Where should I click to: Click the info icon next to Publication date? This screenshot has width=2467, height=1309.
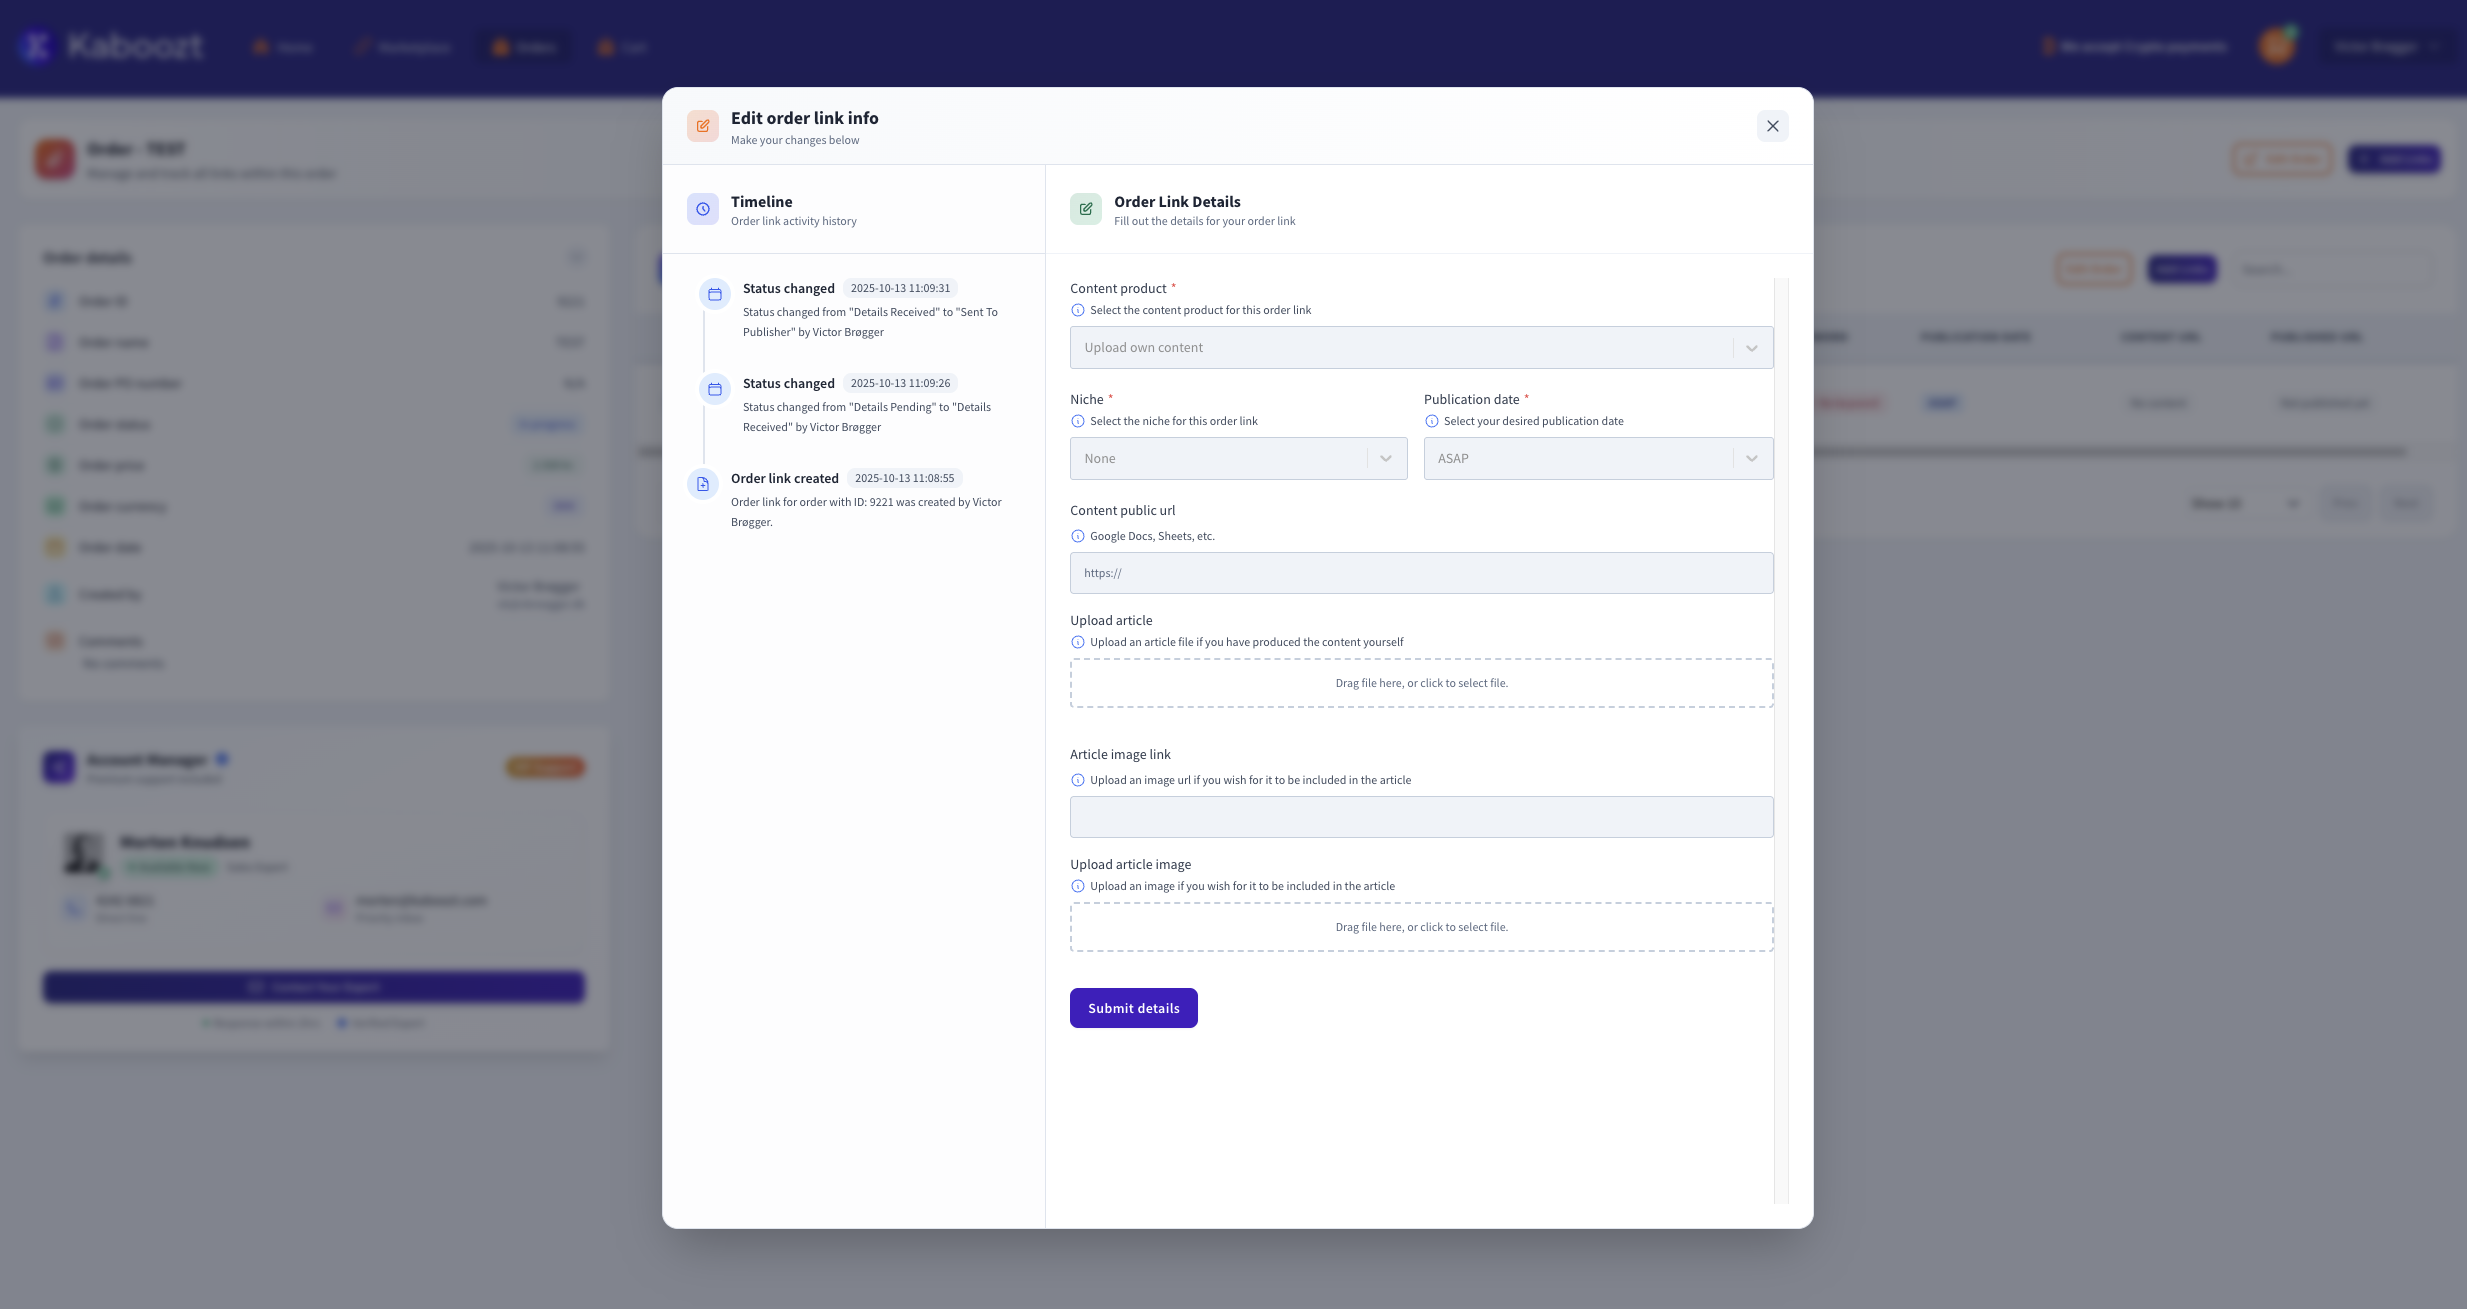[x=1431, y=421]
